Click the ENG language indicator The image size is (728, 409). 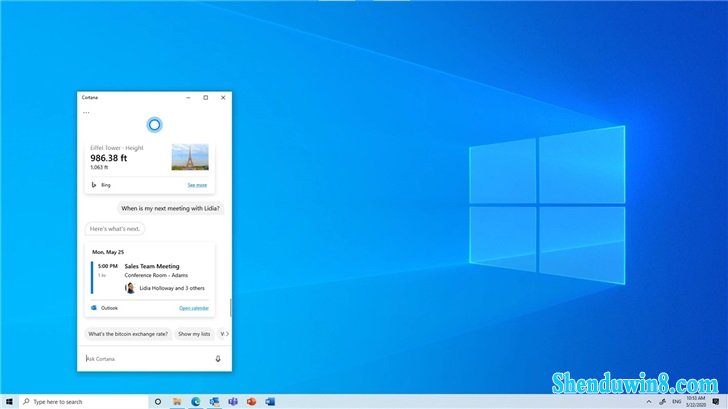tap(676, 402)
